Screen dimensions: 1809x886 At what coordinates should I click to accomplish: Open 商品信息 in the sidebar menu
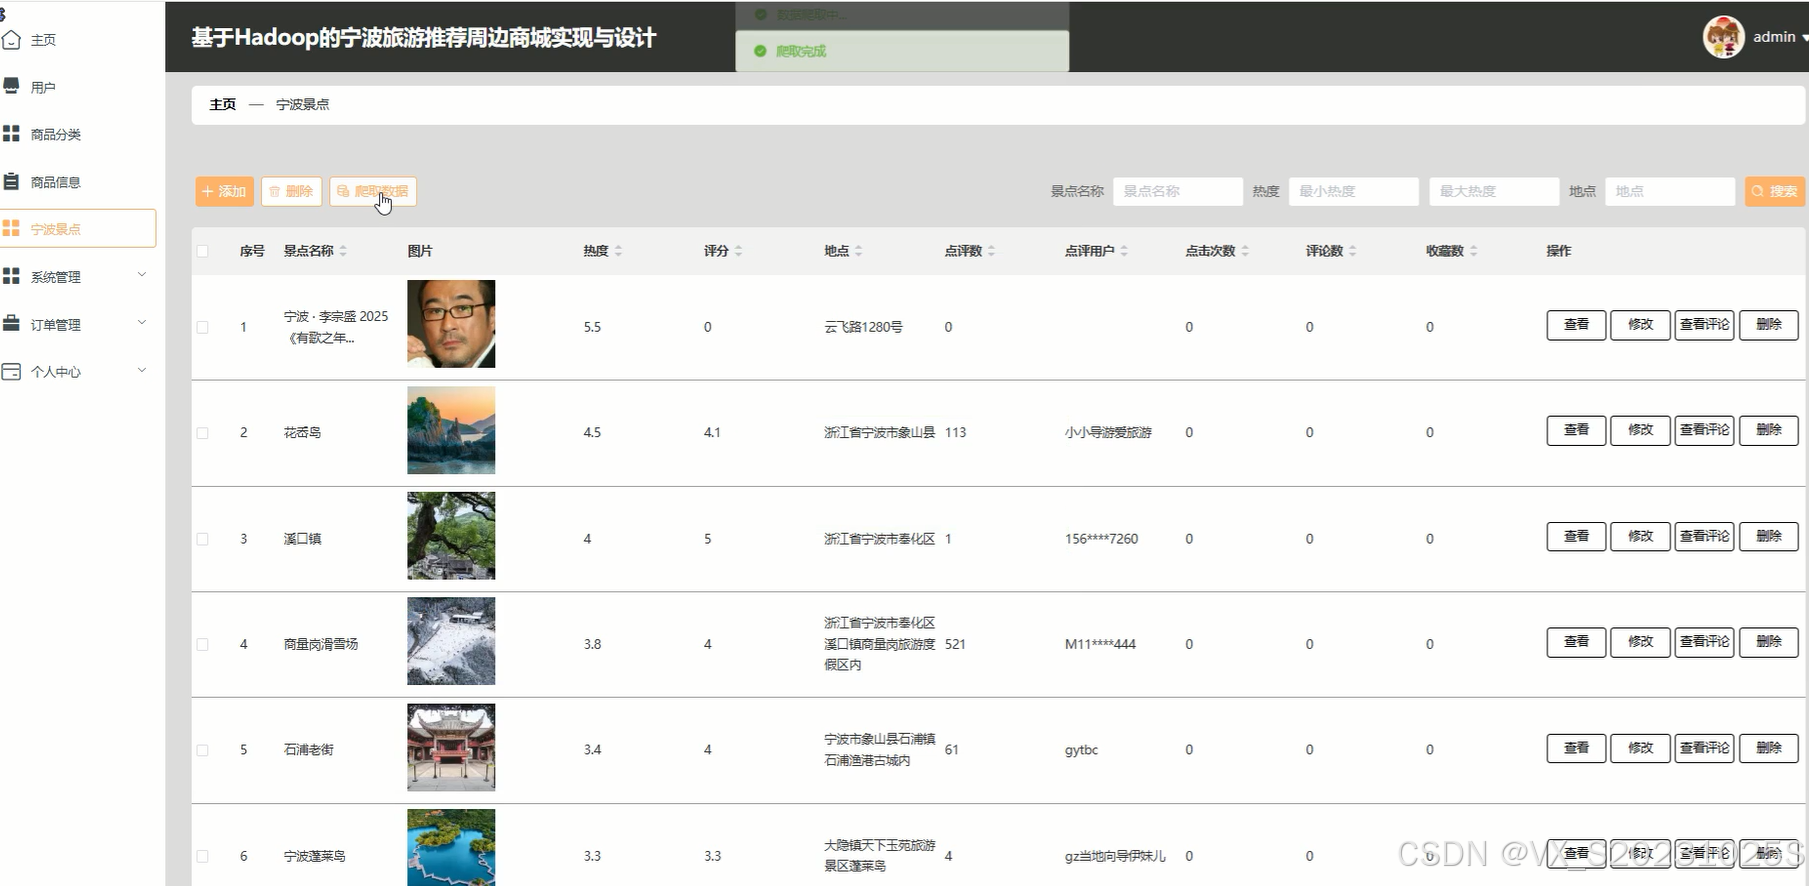click(x=56, y=182)
